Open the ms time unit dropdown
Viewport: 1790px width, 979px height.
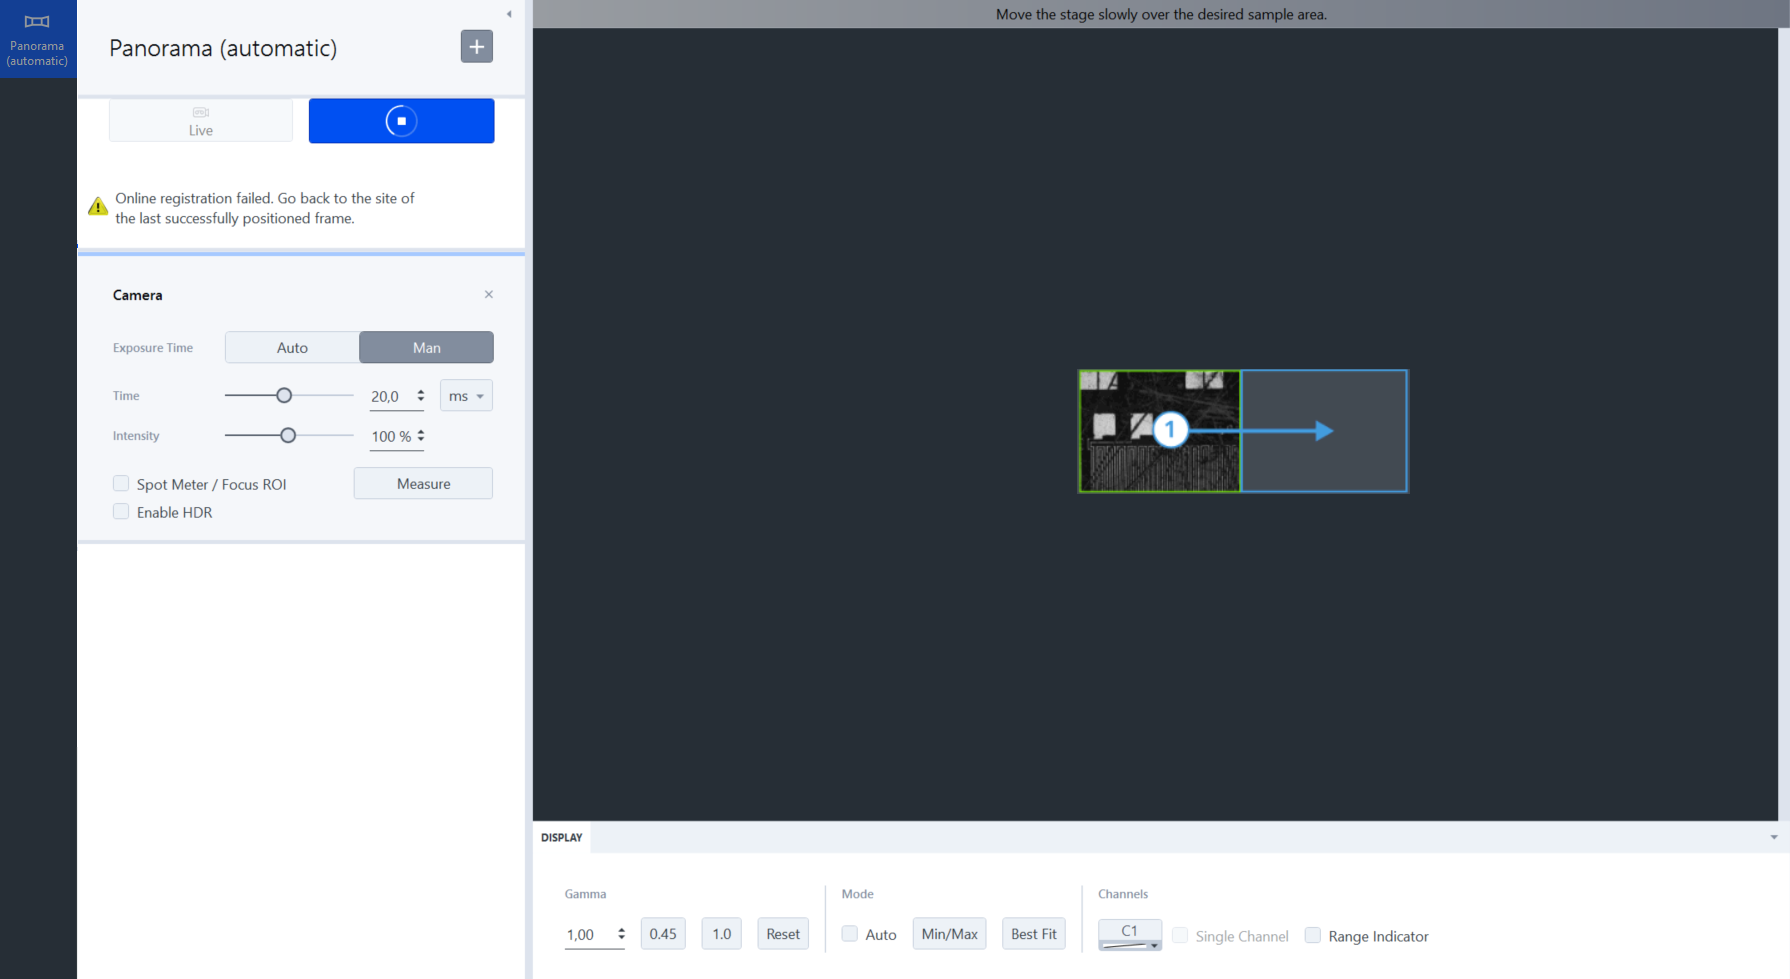466,396
